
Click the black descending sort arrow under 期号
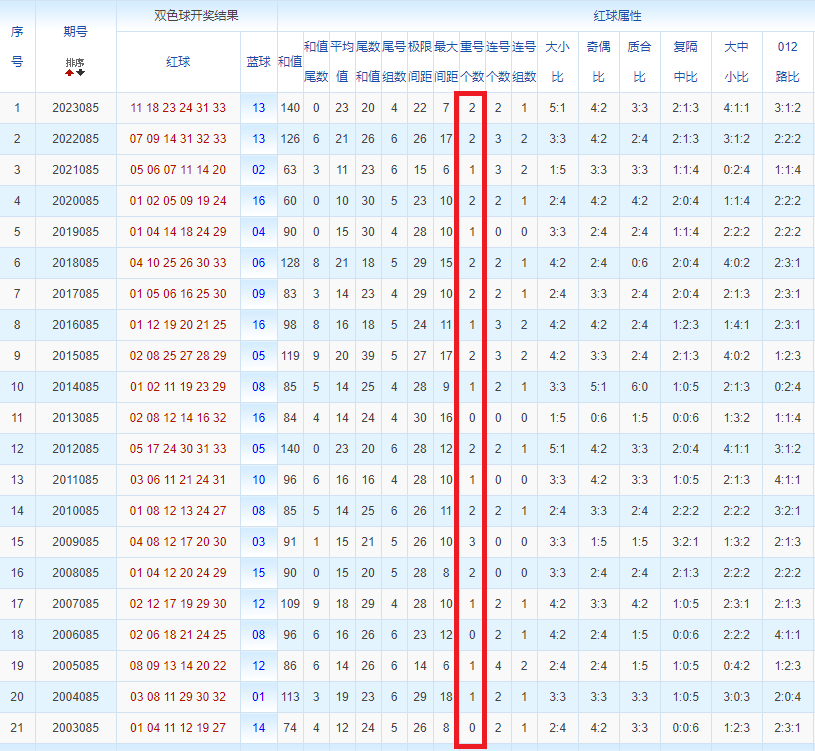(81, 73)
